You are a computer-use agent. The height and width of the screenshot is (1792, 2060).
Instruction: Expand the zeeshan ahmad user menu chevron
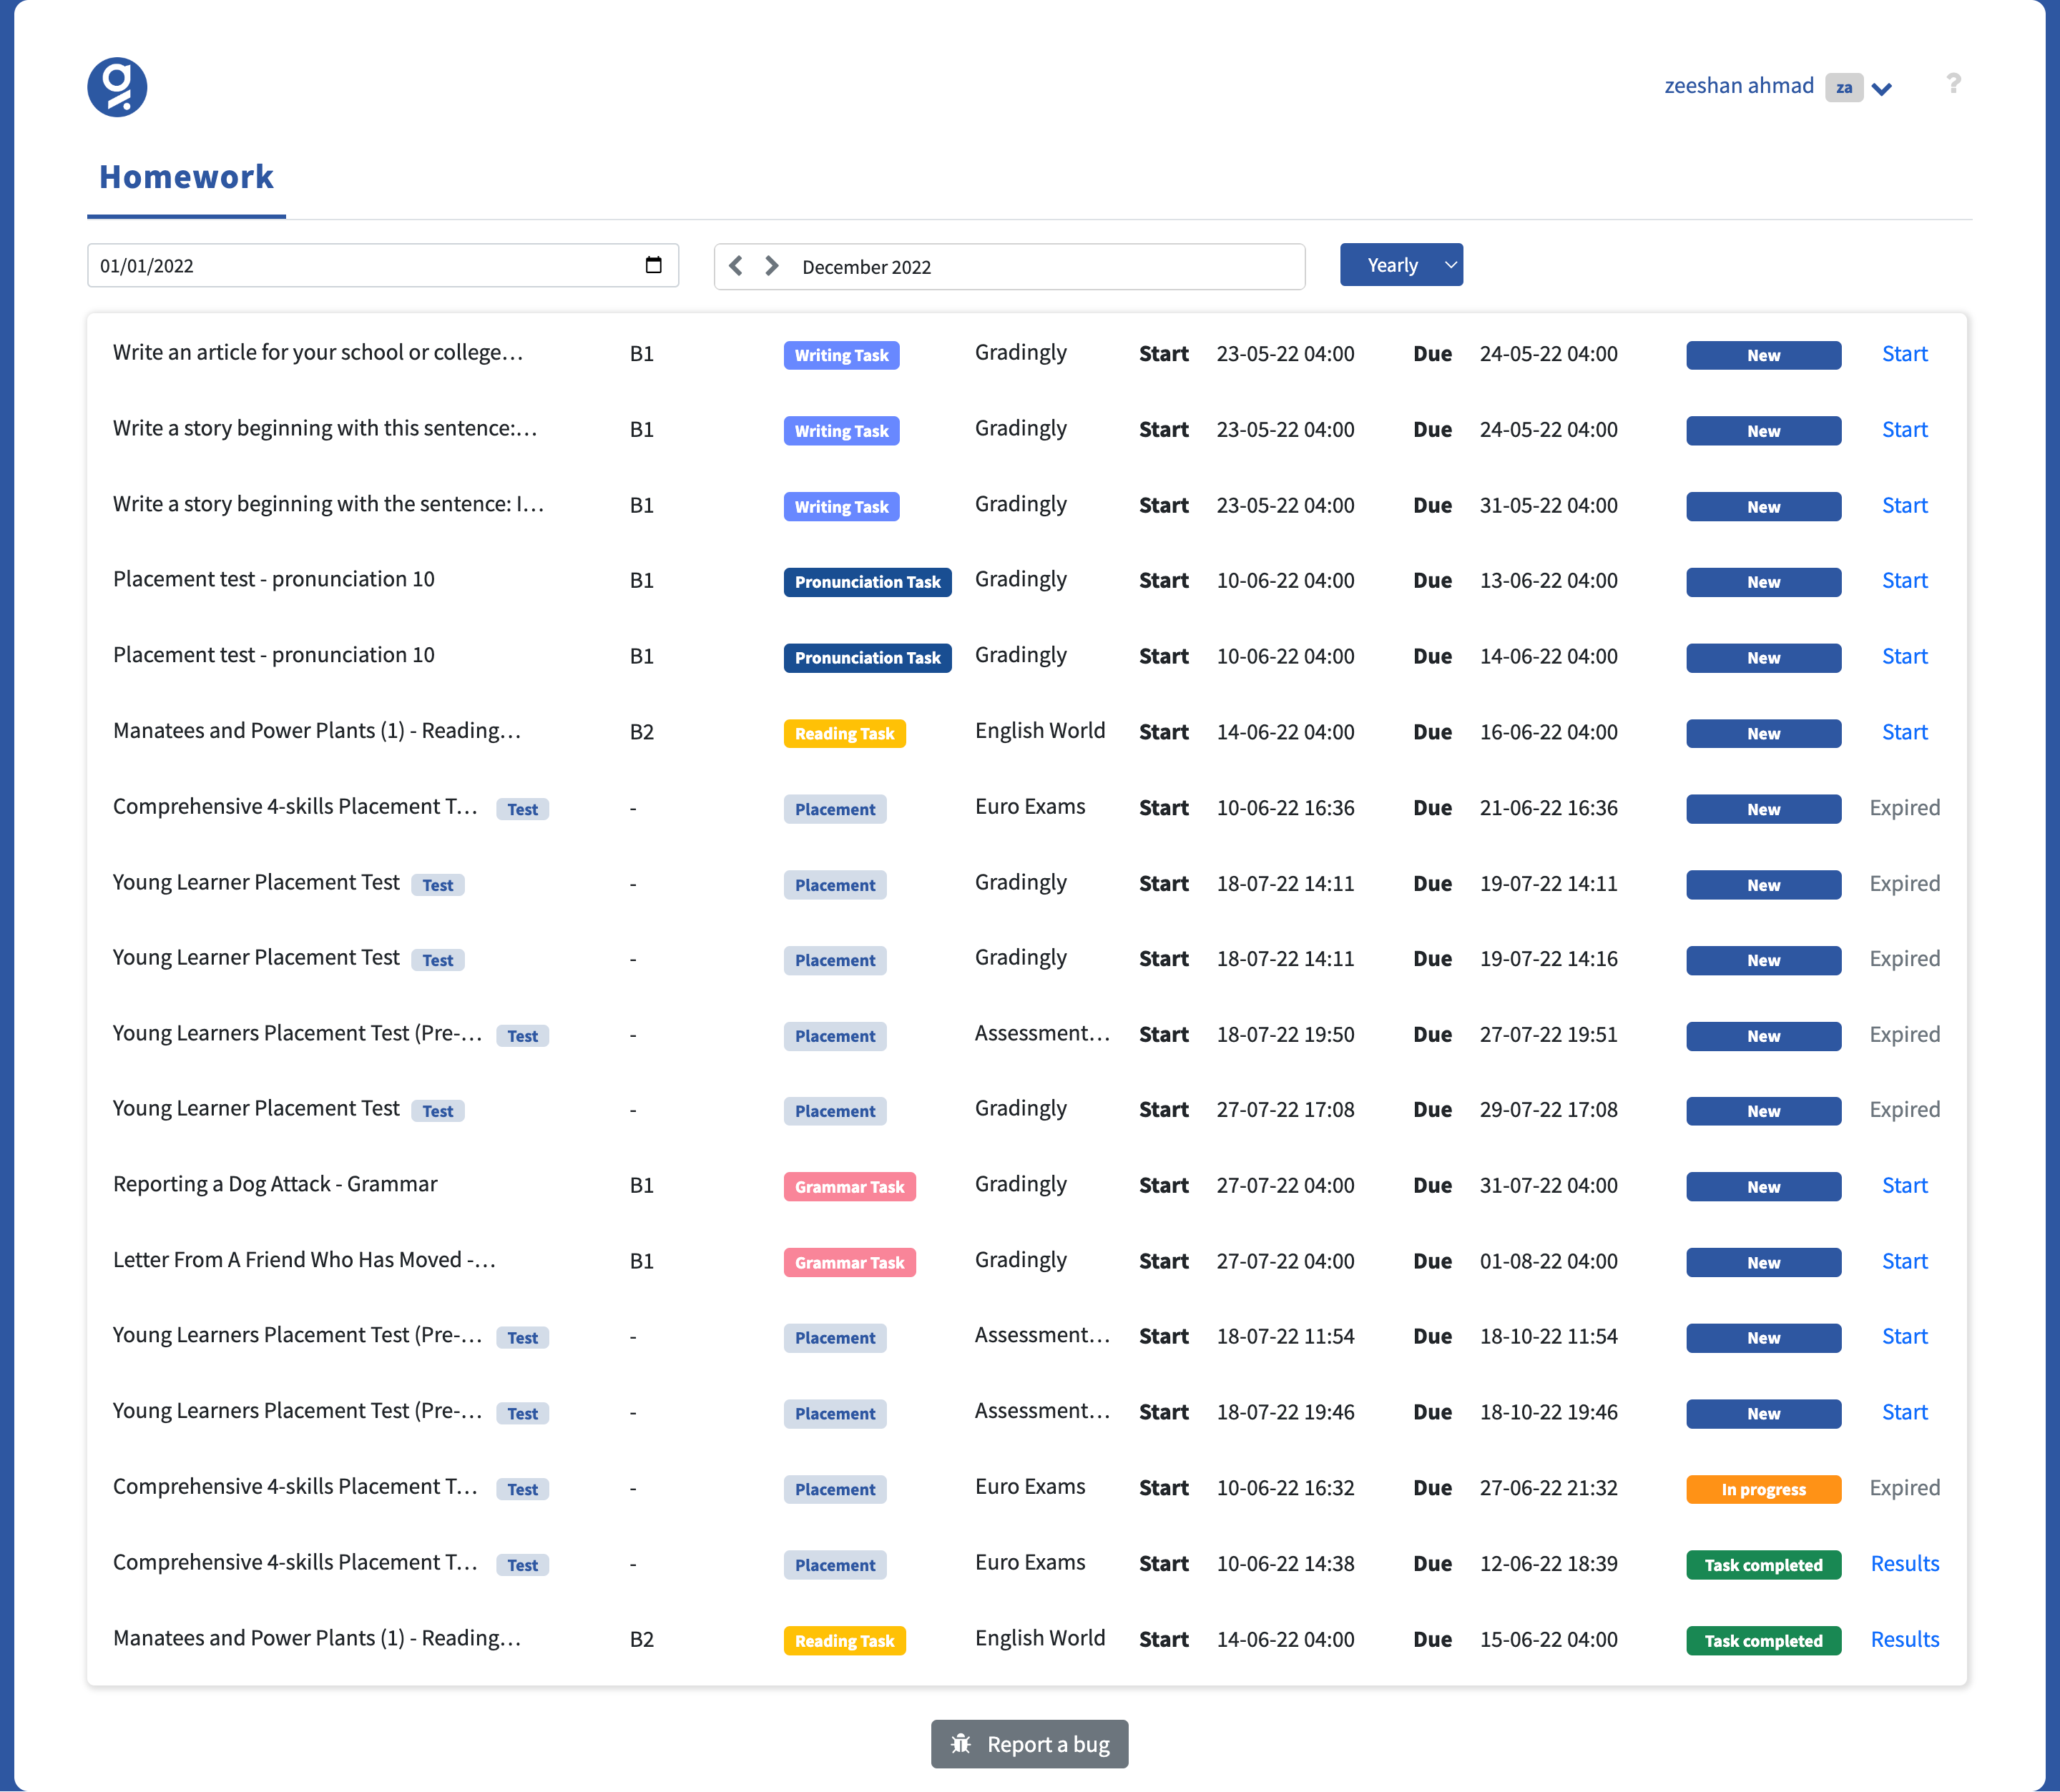(1881, 89)
